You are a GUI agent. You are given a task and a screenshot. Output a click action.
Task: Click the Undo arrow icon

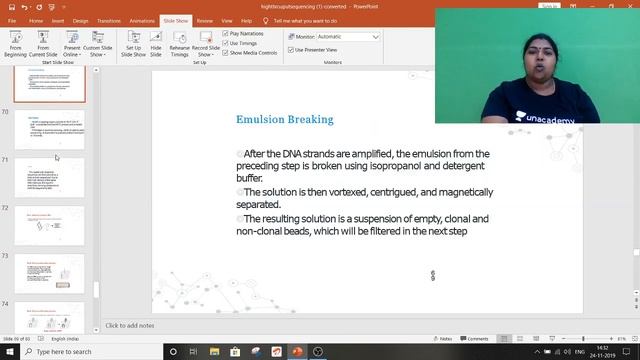(24, 7)
